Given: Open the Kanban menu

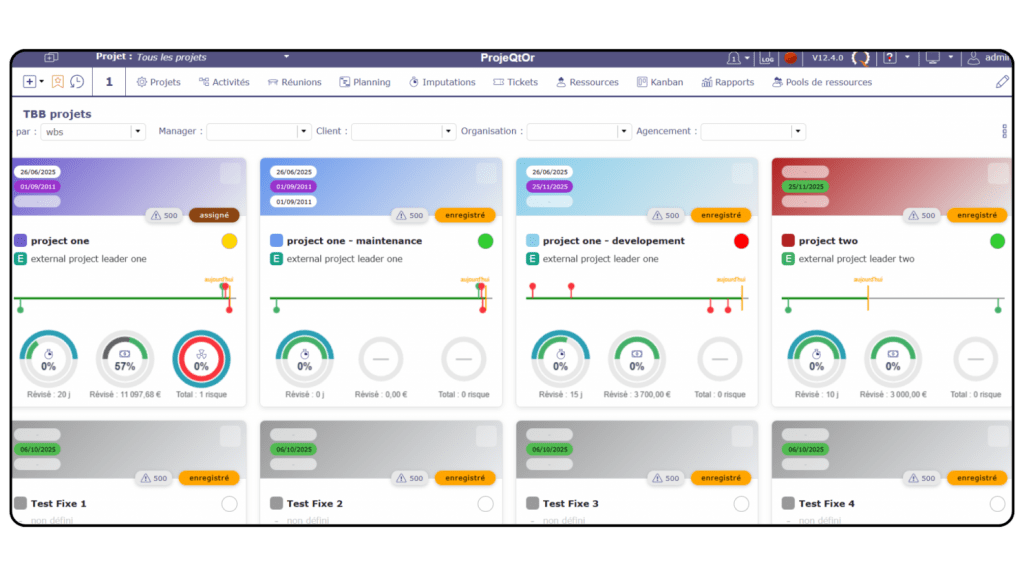Looking at the screenshot, I should pyautogui.click(x=659, y=82).
